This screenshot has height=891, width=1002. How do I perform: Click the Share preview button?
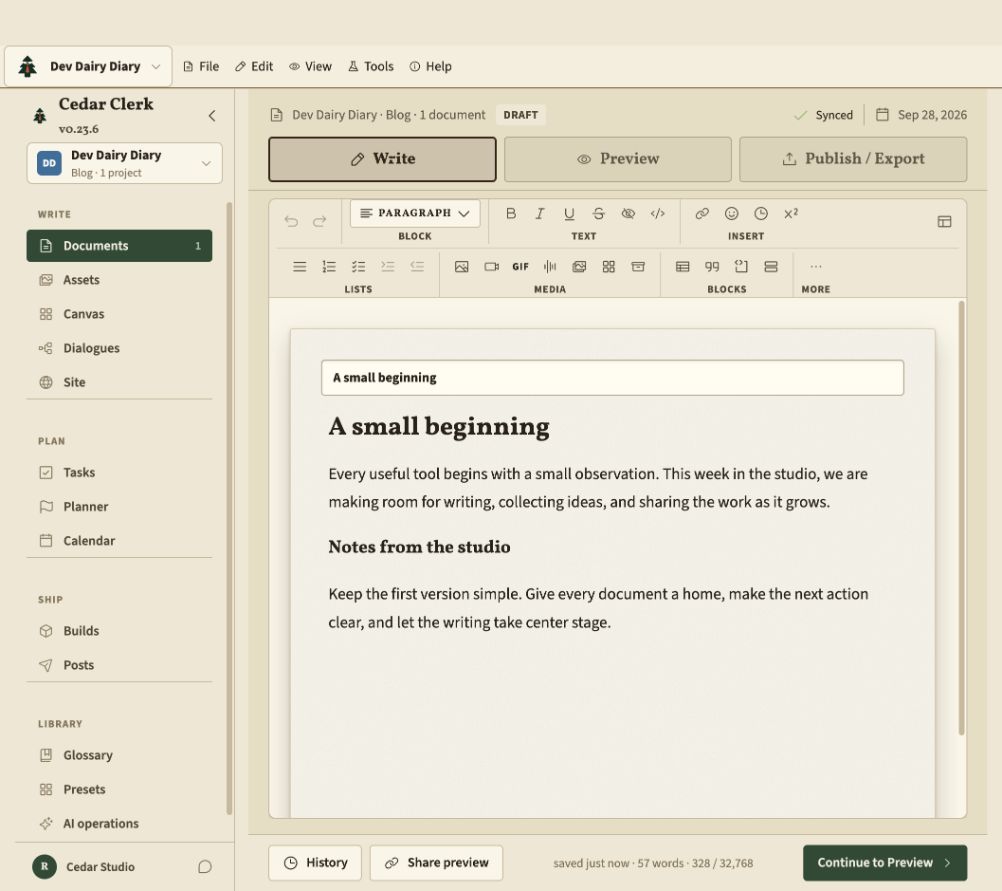click(x=436, y=863)
